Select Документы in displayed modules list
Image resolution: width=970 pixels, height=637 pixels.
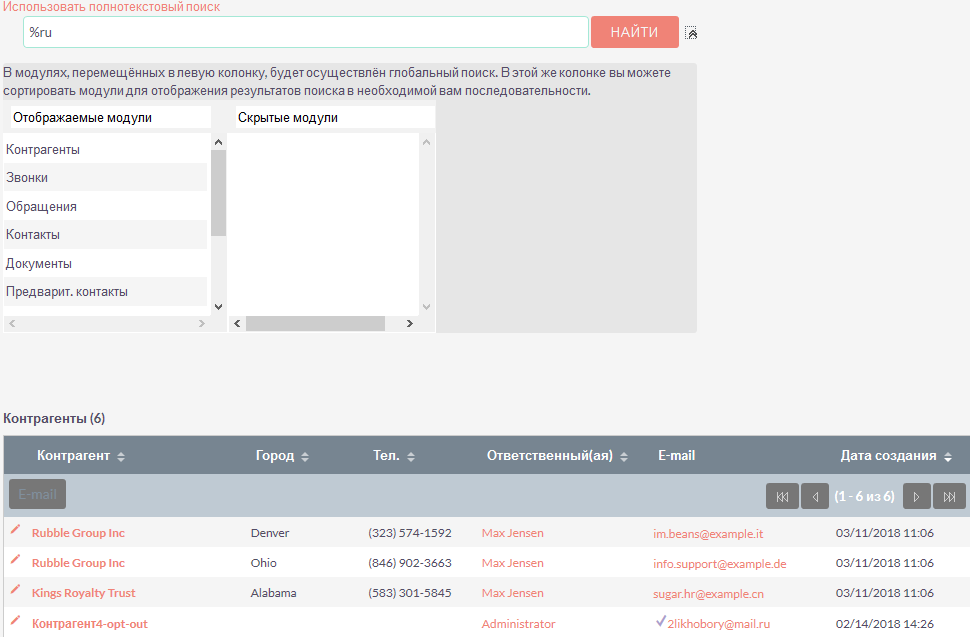[39, 264]
